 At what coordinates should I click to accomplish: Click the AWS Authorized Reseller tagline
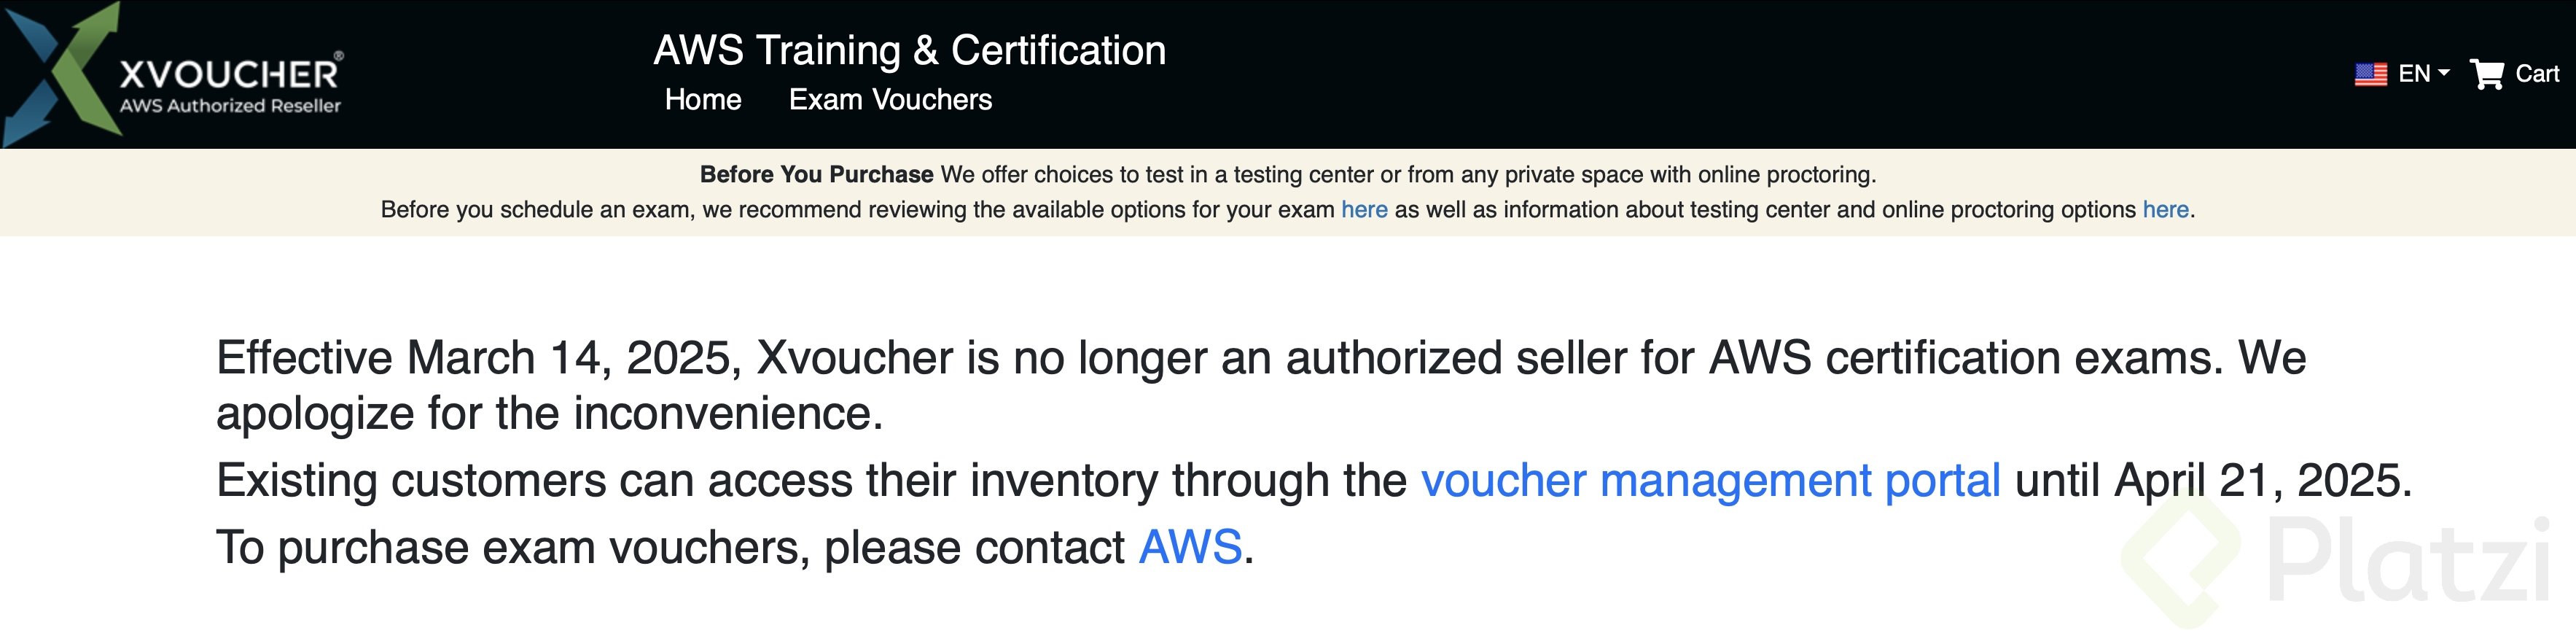pos(230,106)
